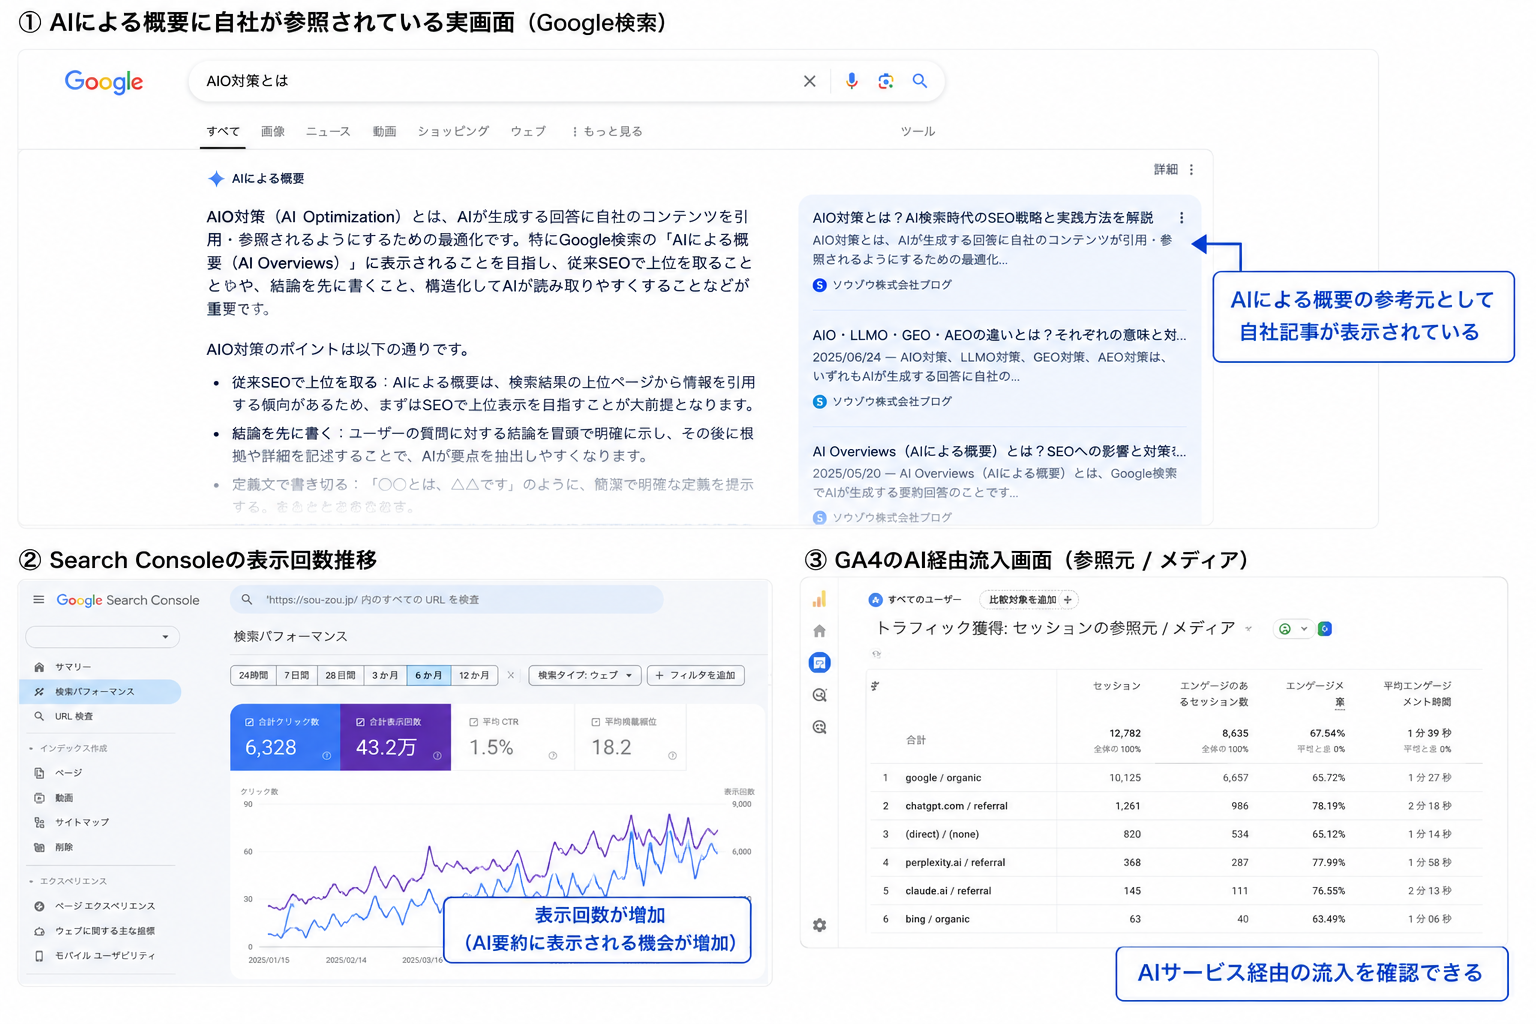The width and height of the screenshot is (1536, 1024).
Task: Go to GA4 Home icon
Action: tap(819, 631)
